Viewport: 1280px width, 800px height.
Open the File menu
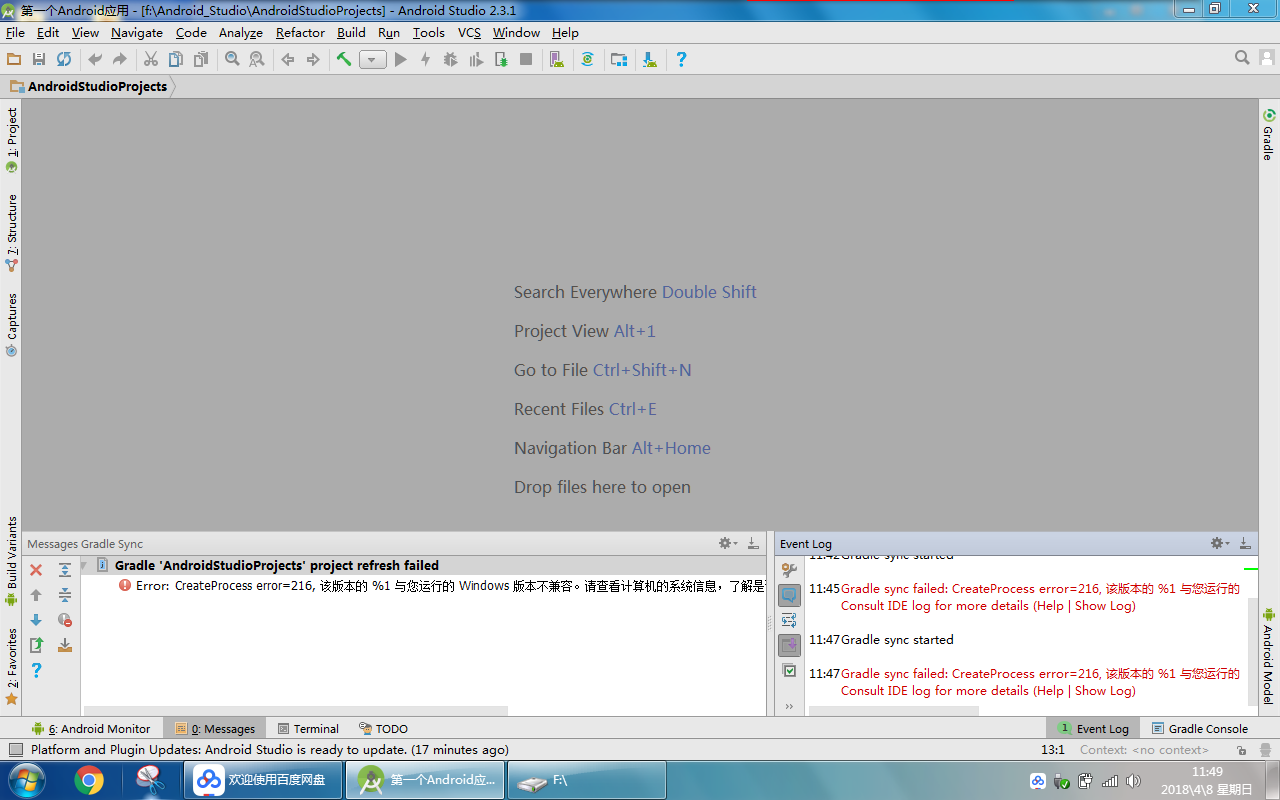(15, 33)
